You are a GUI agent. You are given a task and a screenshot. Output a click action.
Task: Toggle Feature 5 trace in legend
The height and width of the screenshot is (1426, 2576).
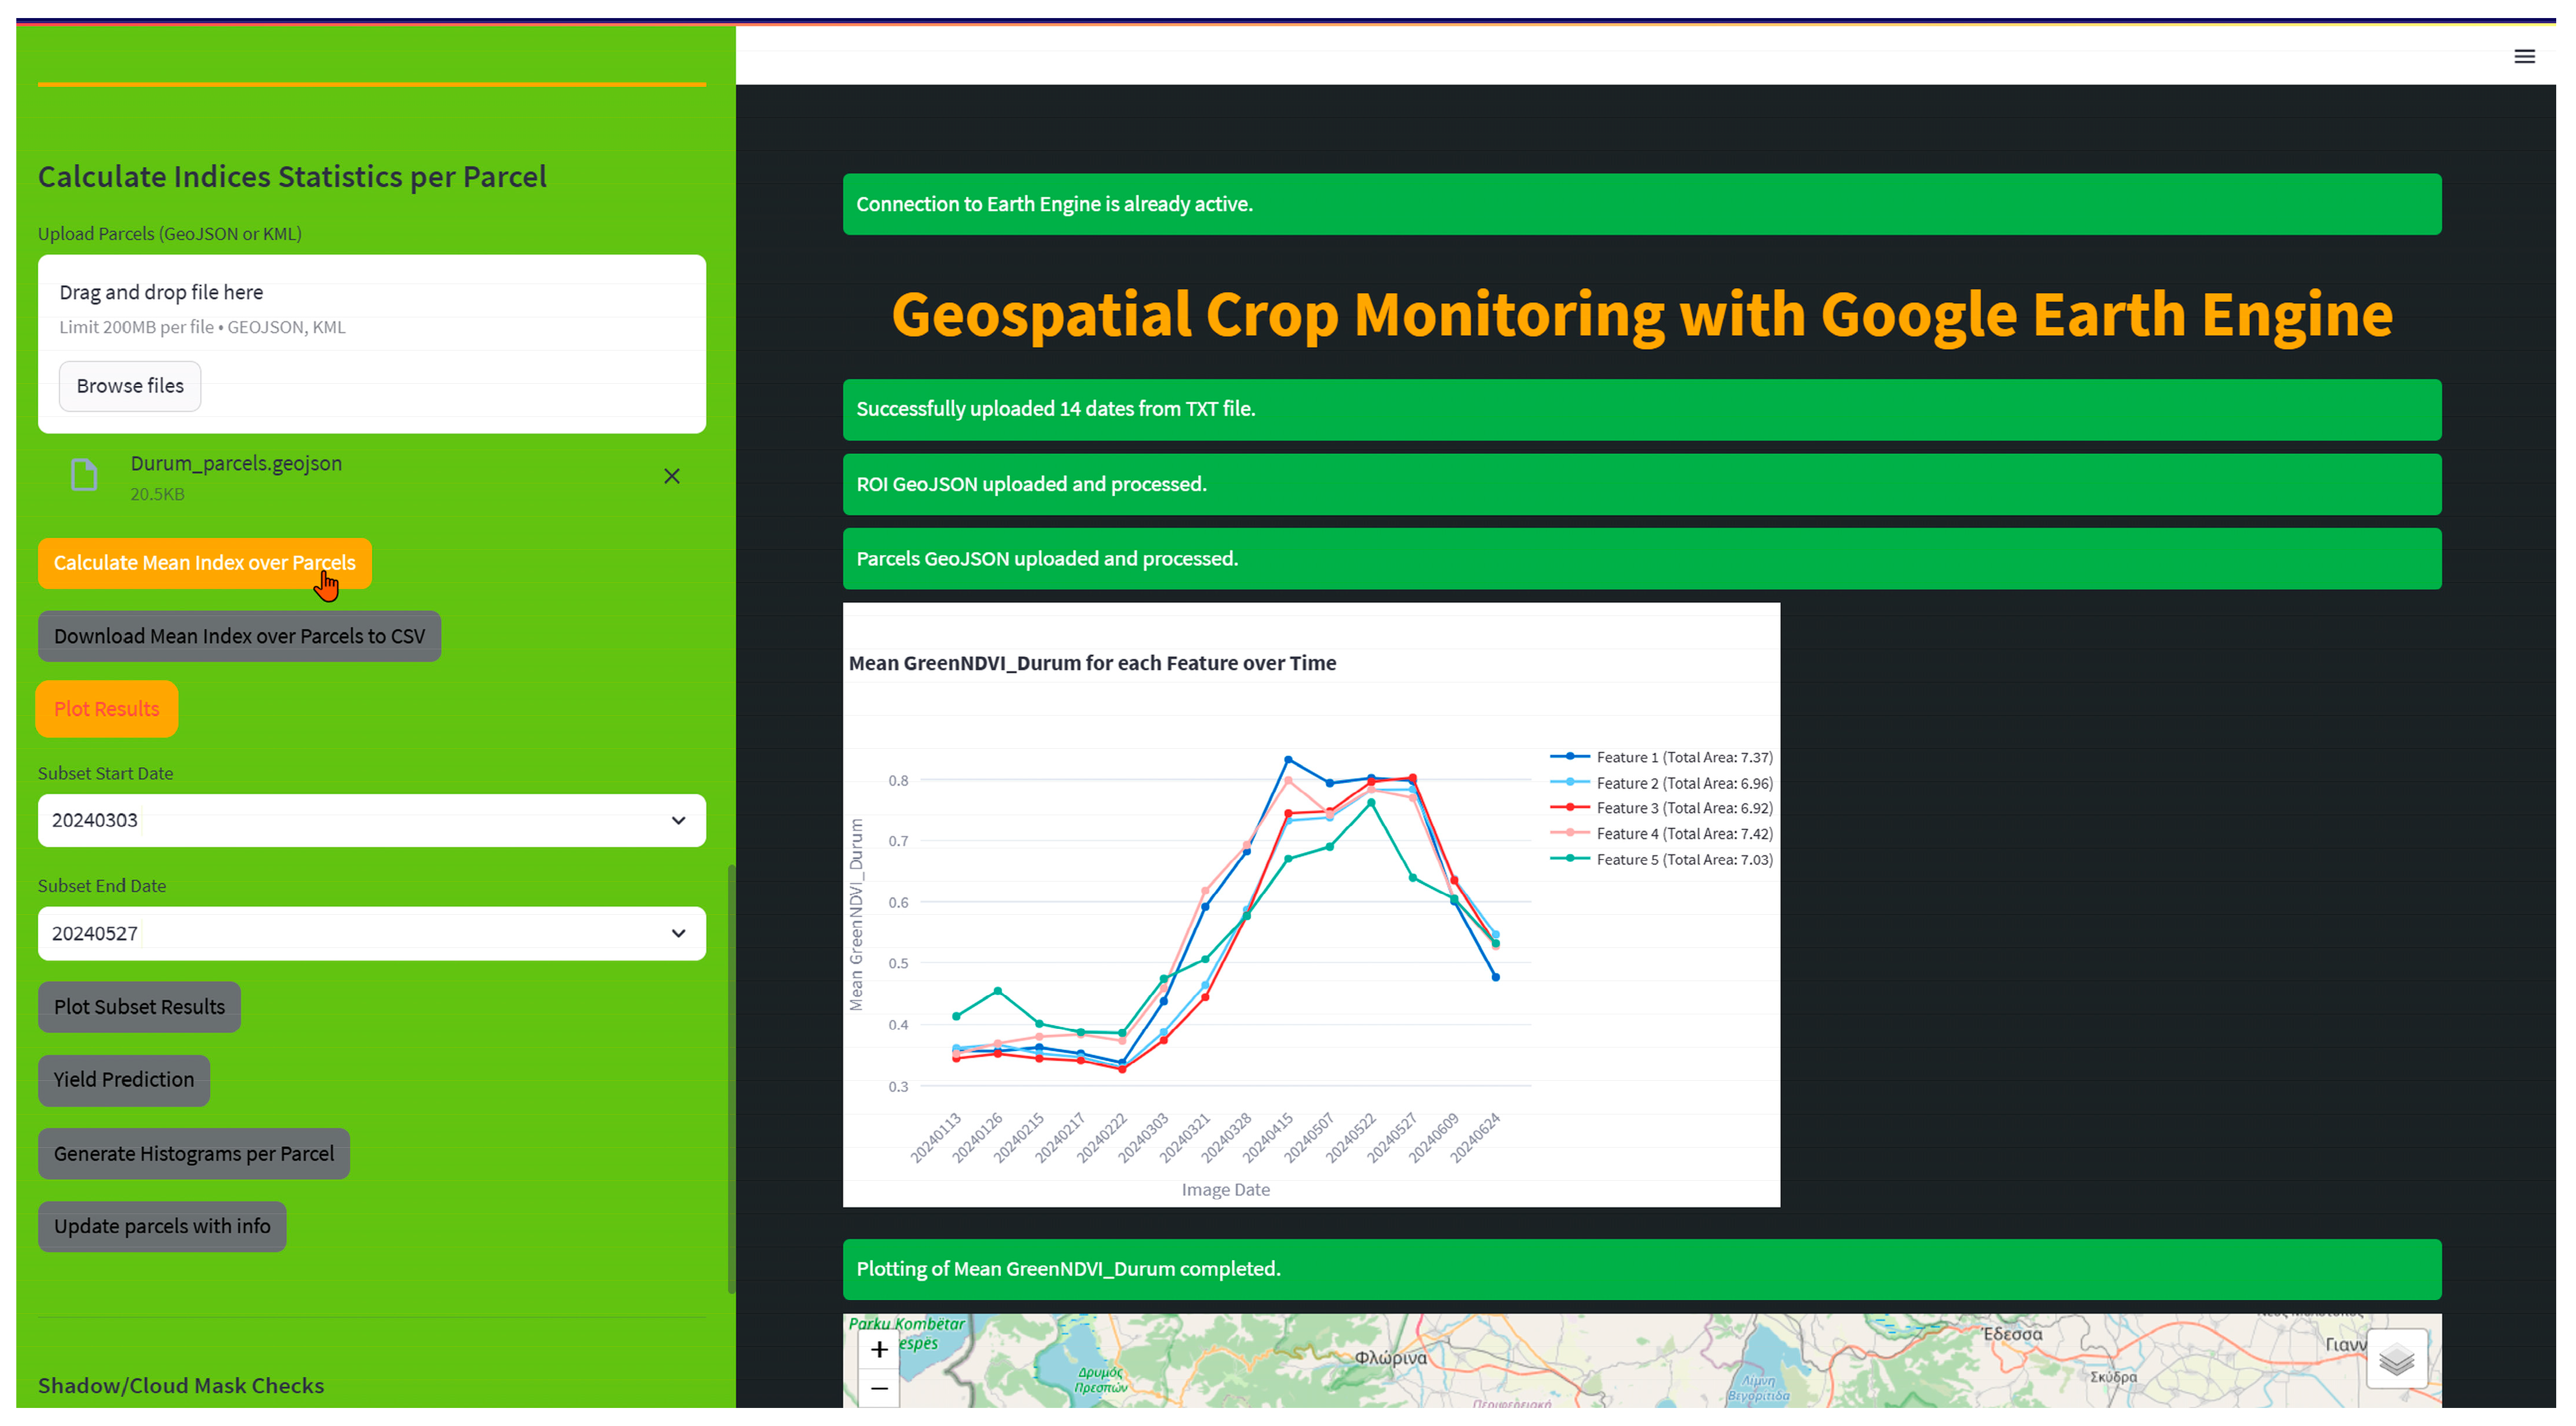point(1661,859)
